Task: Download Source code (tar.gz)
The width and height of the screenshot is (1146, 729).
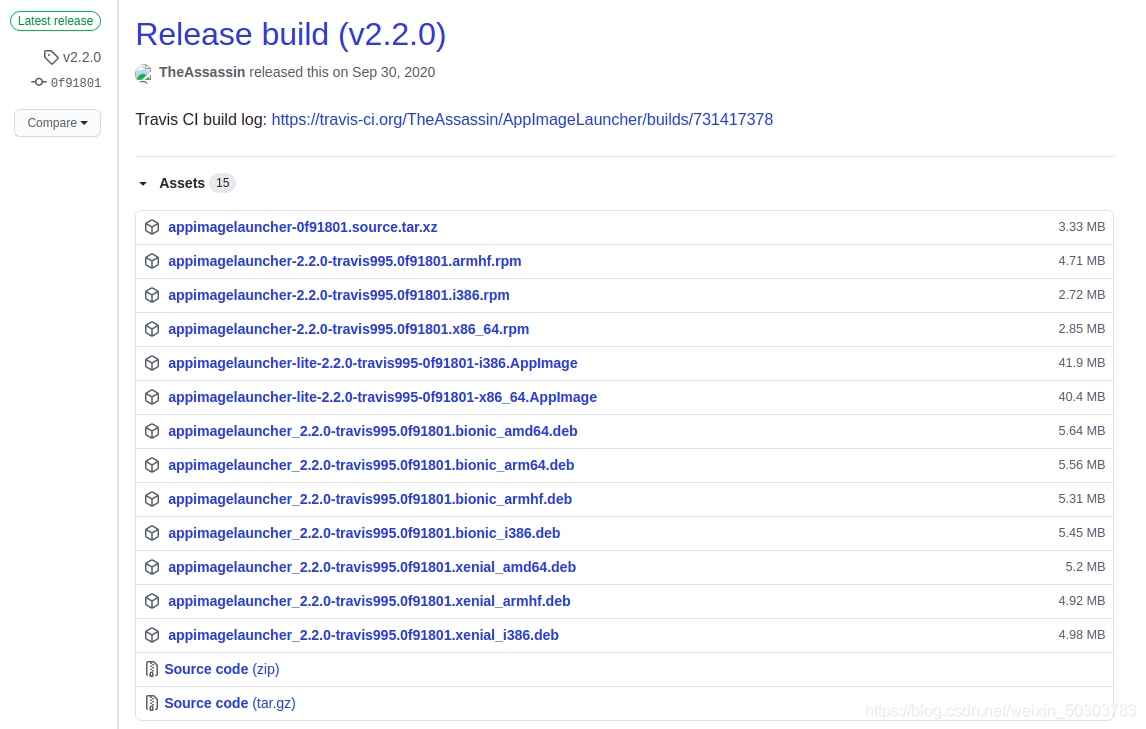Action: point(230,703)
